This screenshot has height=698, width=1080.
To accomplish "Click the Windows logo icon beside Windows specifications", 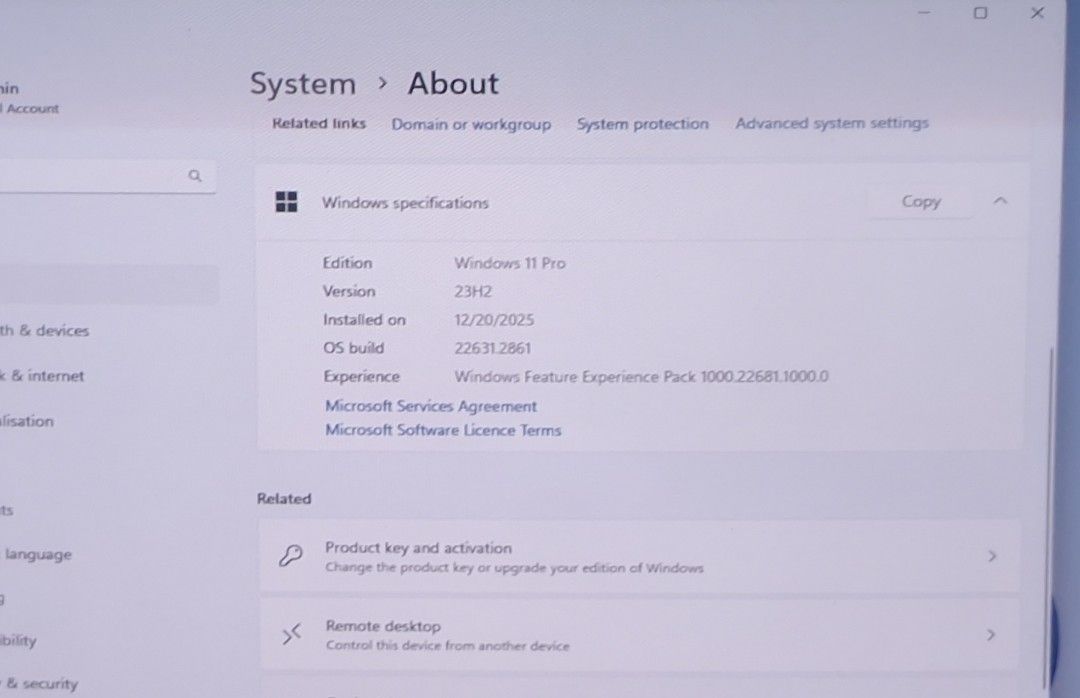I will (287, 202).
